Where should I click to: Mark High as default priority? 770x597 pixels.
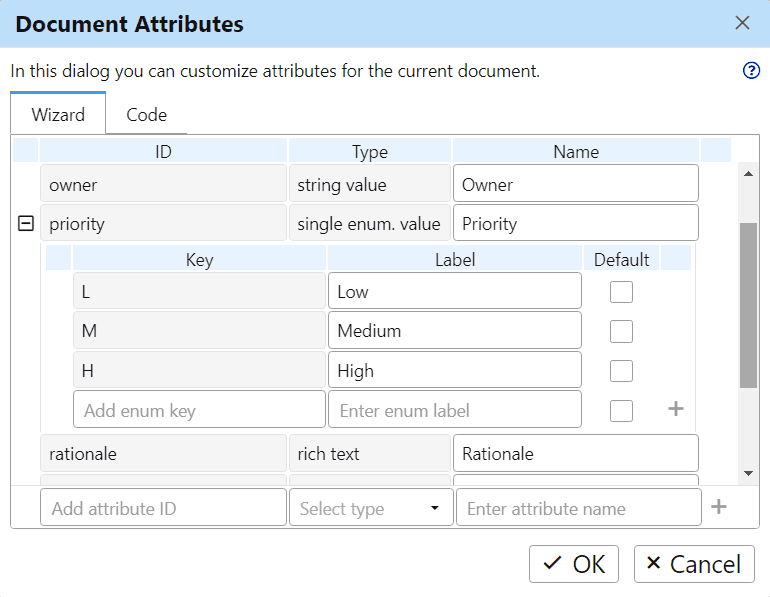(x=621, y=371)
